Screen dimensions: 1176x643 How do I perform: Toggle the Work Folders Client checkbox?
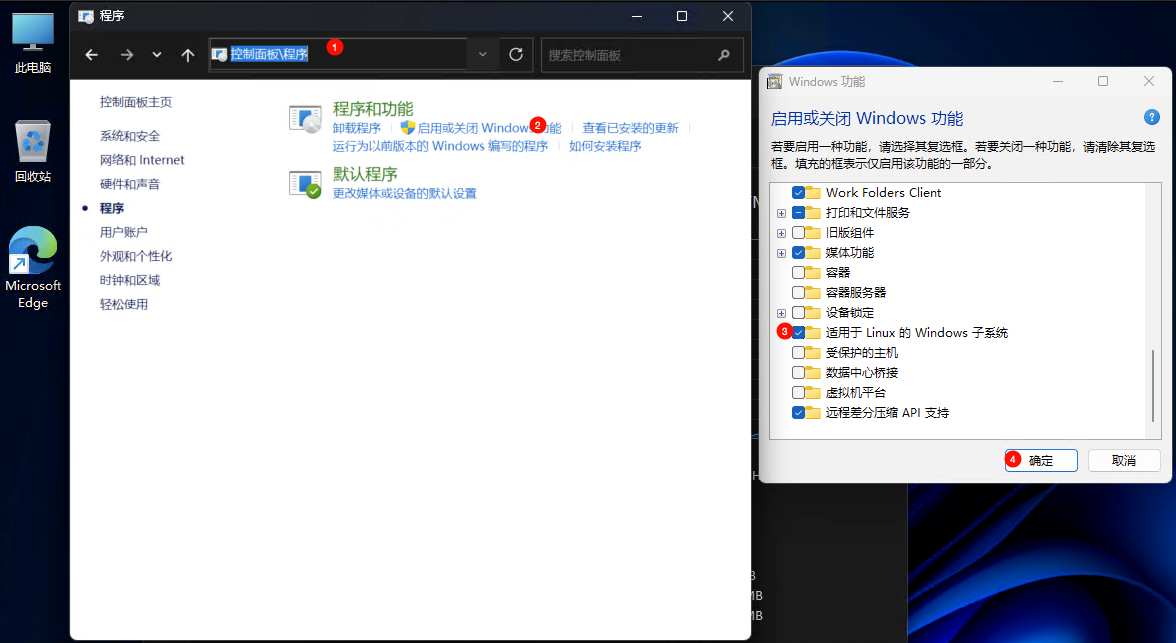click(x=799, y=193)
